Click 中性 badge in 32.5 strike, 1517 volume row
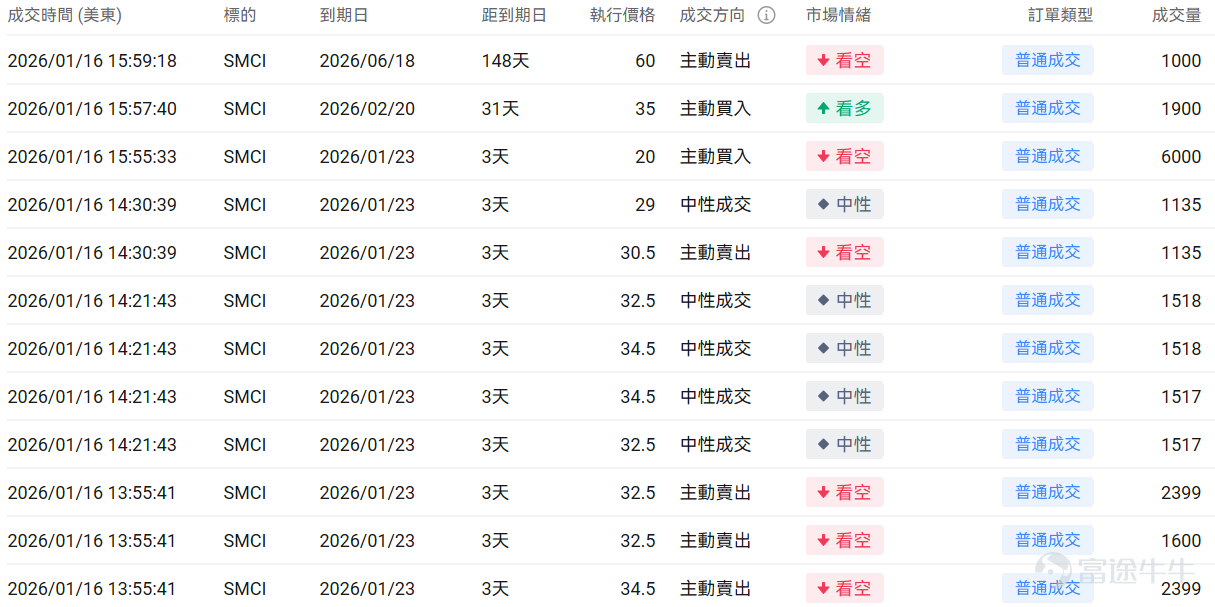 [x=845, y=444]
